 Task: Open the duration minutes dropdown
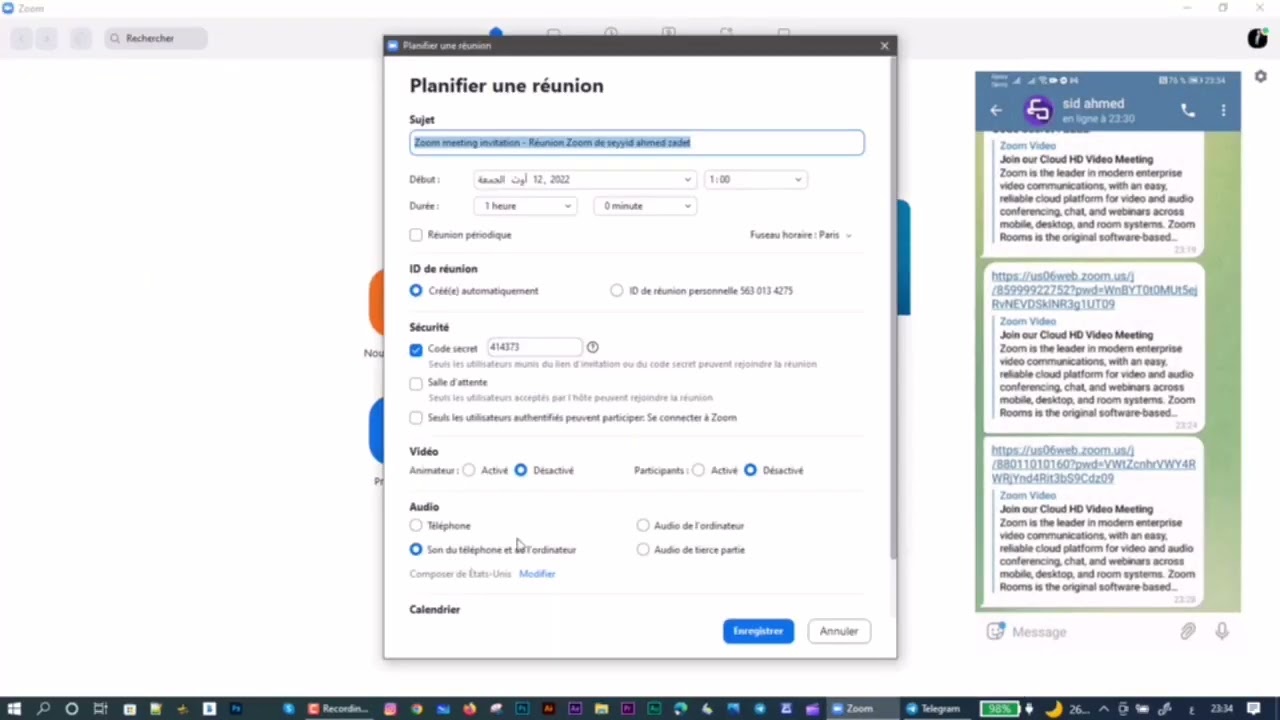click(645, 206)
